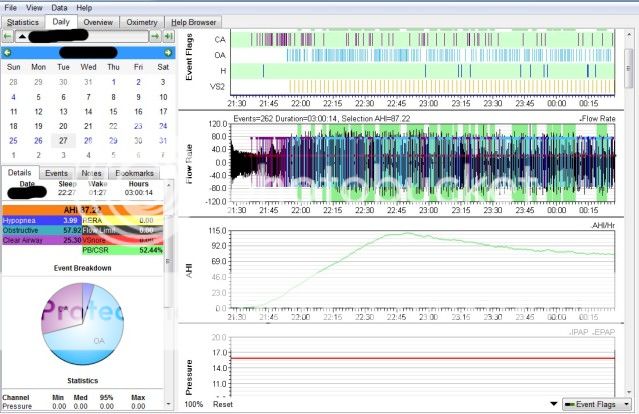The height and width of the screenshot is (414, 639).
Task: Click the details panel scrollbar
Action: pos(169,261)
